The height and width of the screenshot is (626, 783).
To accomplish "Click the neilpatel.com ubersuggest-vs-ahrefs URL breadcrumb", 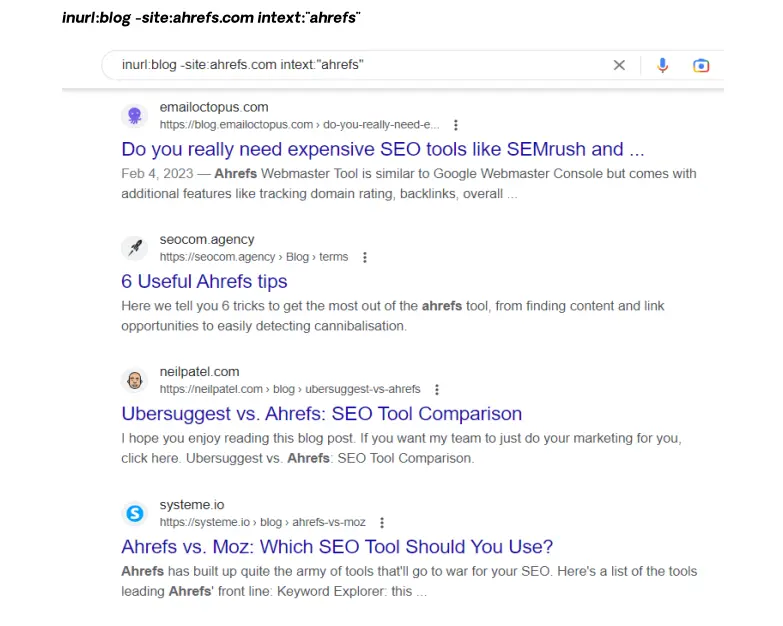I will point(290,389).
